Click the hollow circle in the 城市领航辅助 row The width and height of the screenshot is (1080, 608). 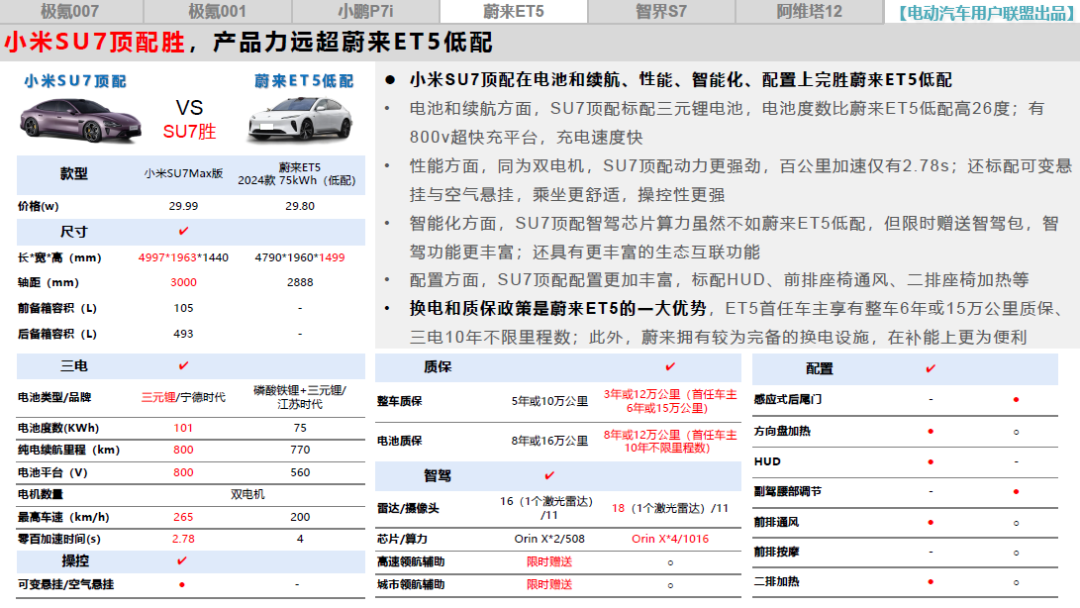coord(670,586)
